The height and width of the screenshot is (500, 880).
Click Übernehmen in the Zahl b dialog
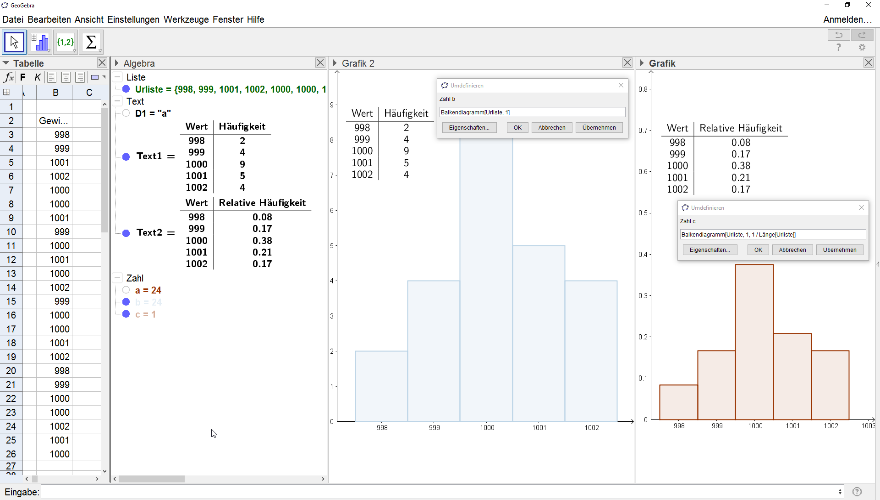point(599,127)
